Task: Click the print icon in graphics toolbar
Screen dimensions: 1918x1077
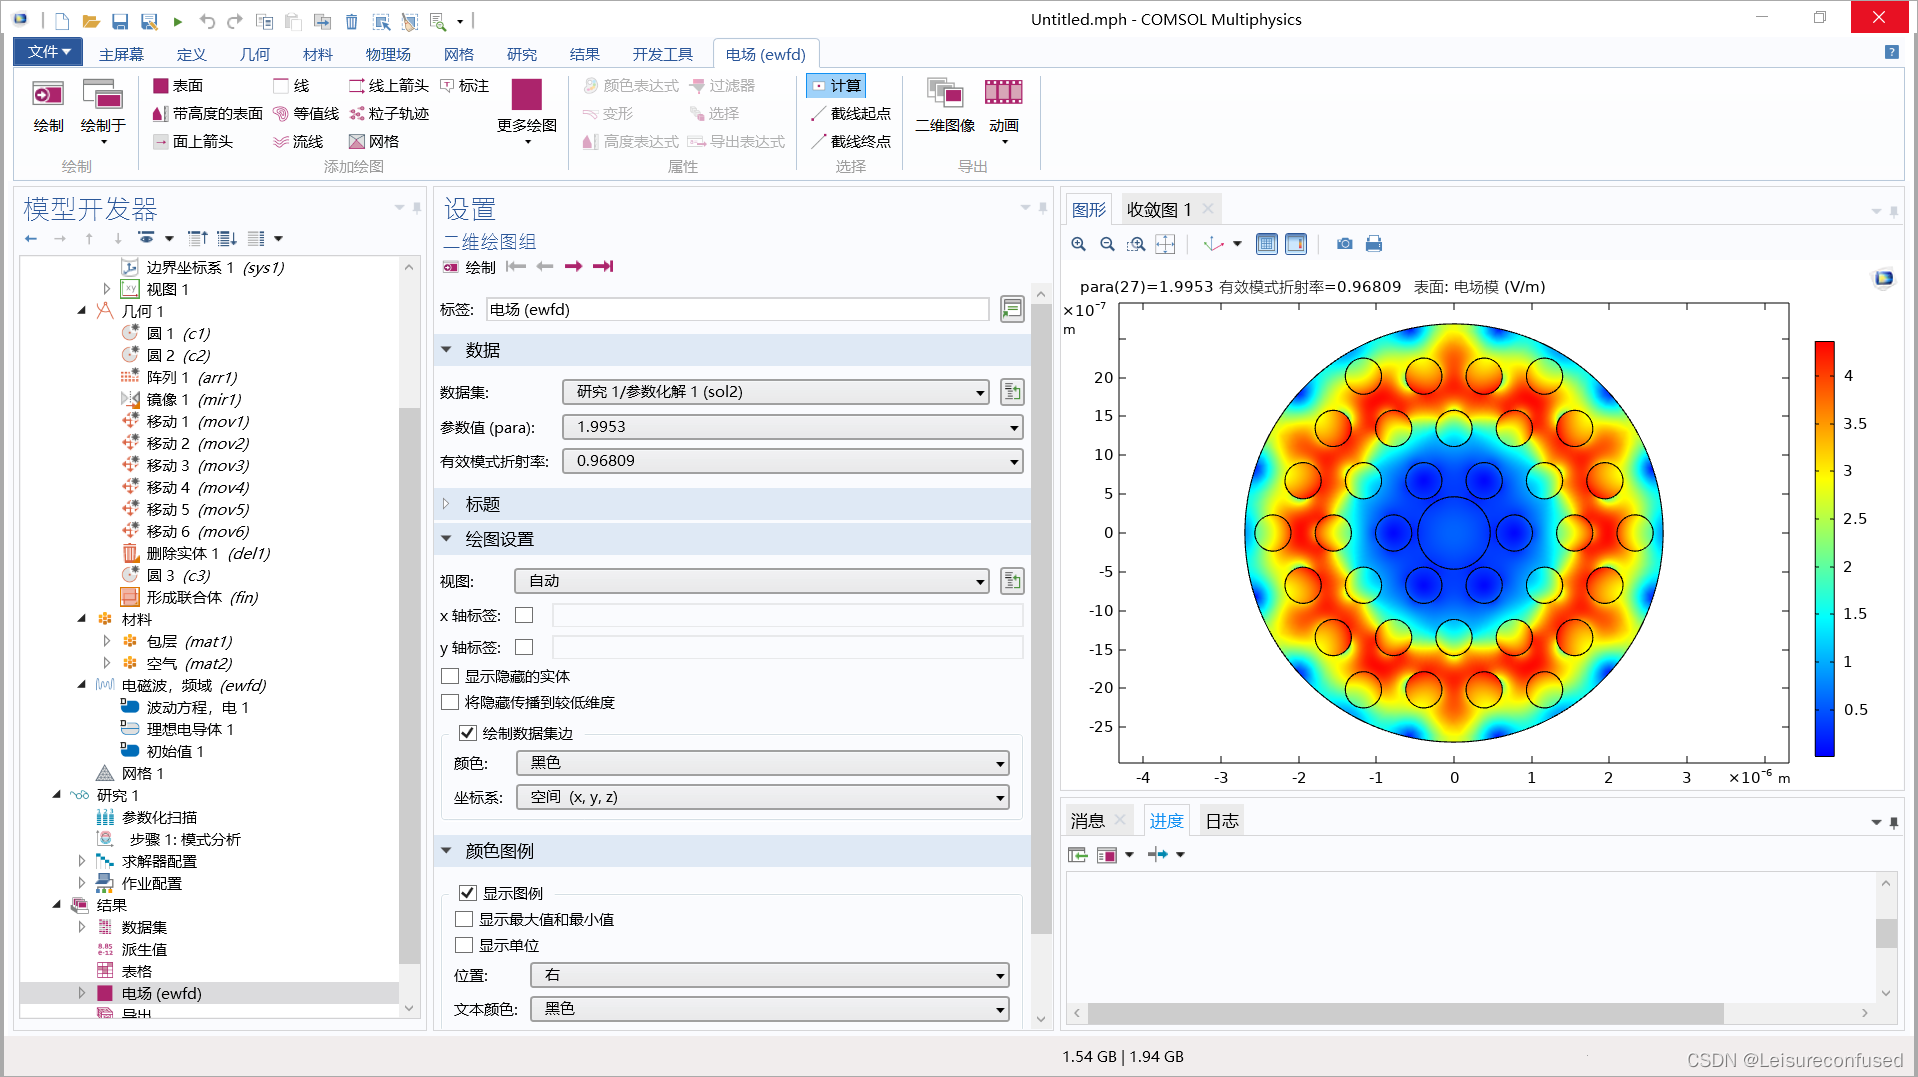Action: [x=1374, y=244]
